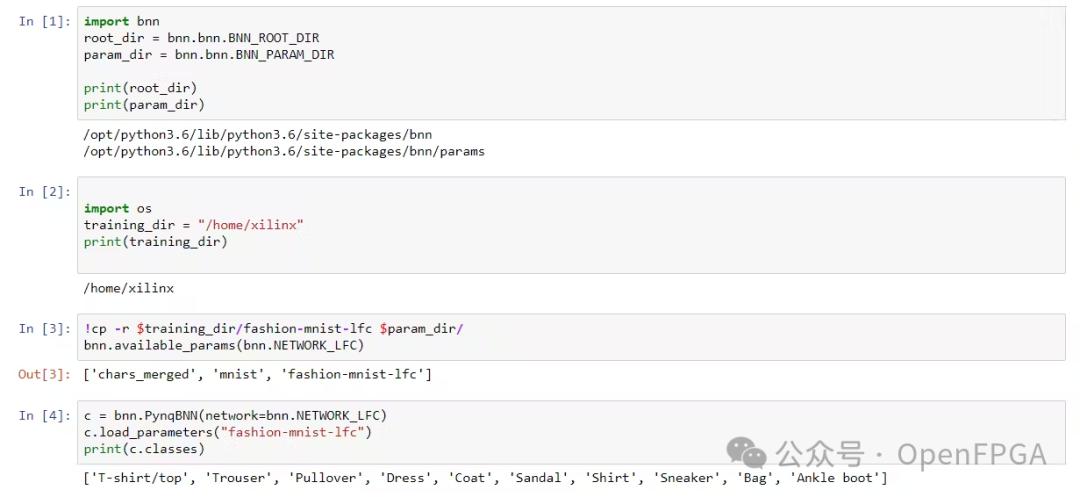Image resolution: width=1080 pixels, height=497 pixels.
Task: Click the print(param_dir) statement
Action: 144,104
